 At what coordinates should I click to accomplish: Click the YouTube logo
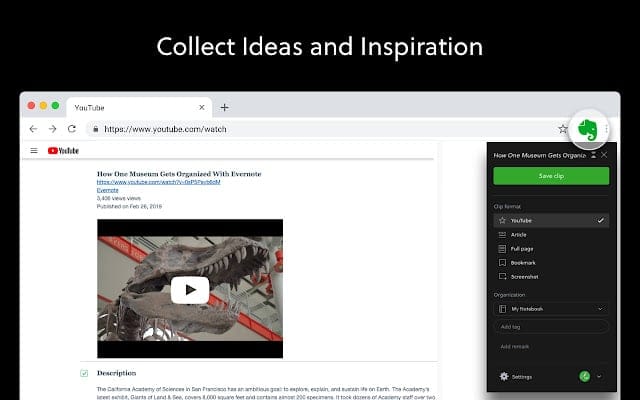[x=63, y=151]
